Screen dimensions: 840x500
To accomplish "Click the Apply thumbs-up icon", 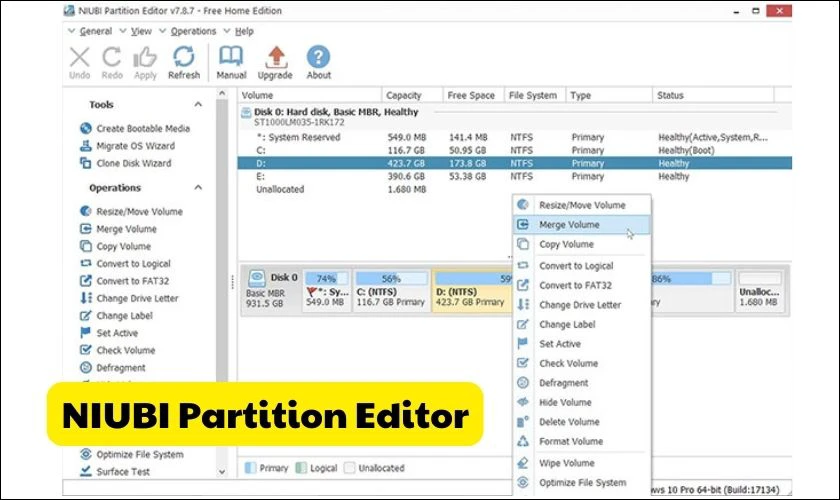I will (x=145, y=57).
